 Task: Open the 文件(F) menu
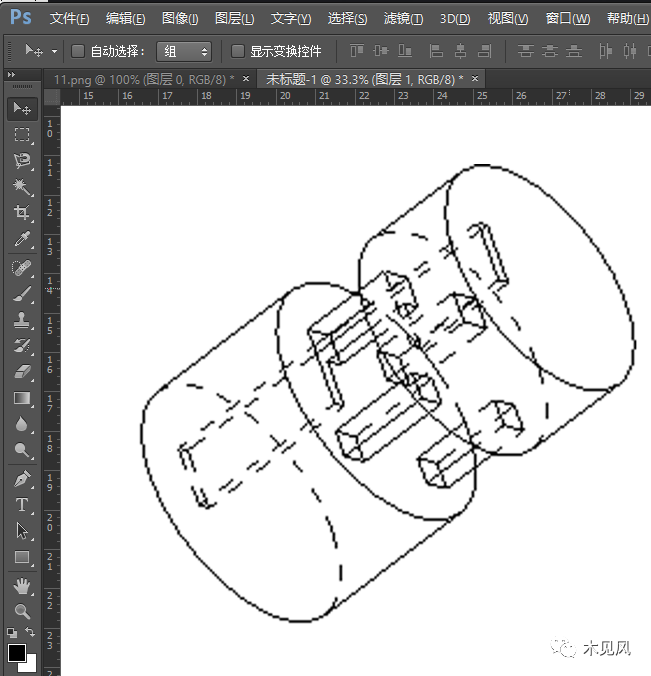69,18
